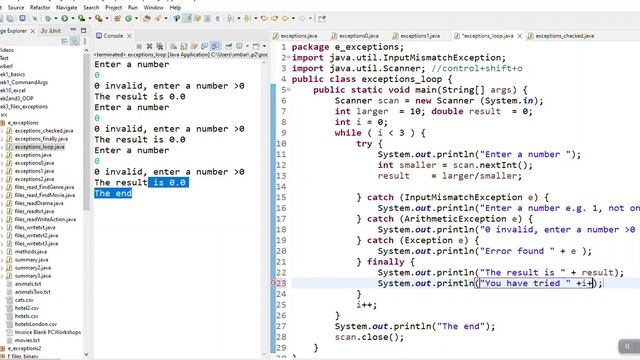The width and height of the screenshot is (640, 360).
Task: Click the Last Edit Location arrow
Action: [x=264, y=18]
